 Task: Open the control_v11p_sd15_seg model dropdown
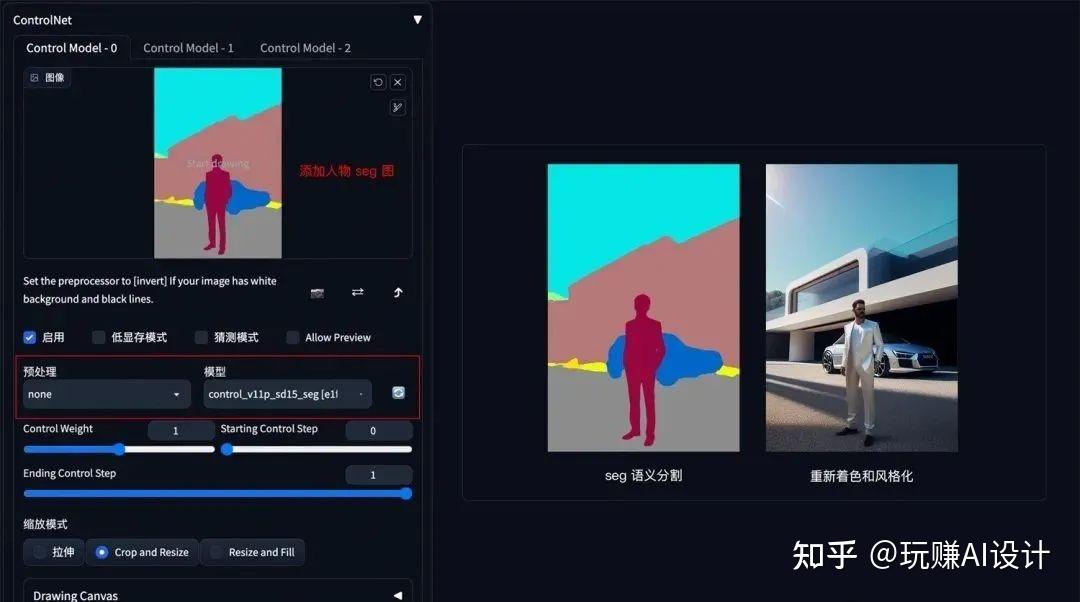tap(287, 393)
